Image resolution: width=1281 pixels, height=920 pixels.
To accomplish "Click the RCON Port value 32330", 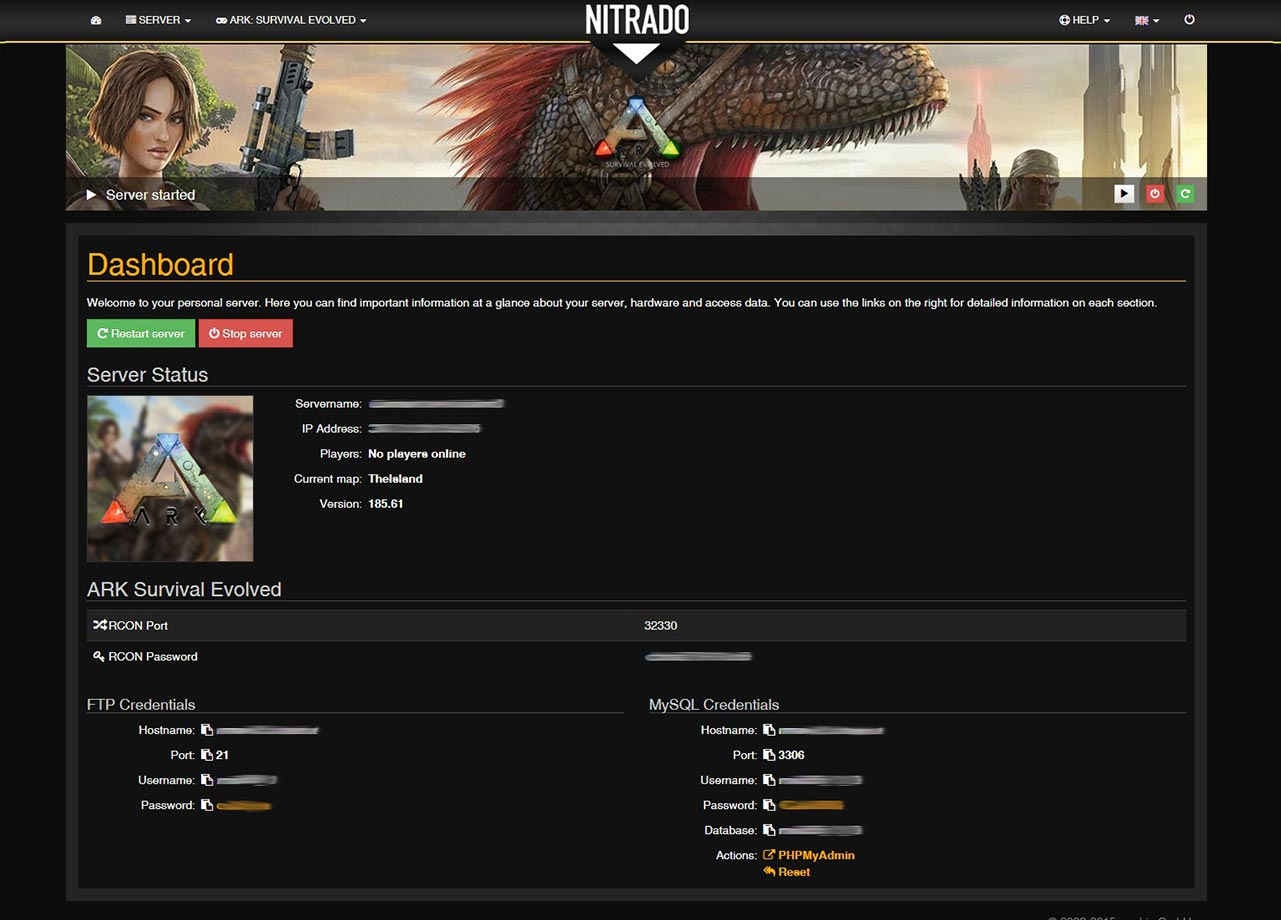I will coord(661,626).
